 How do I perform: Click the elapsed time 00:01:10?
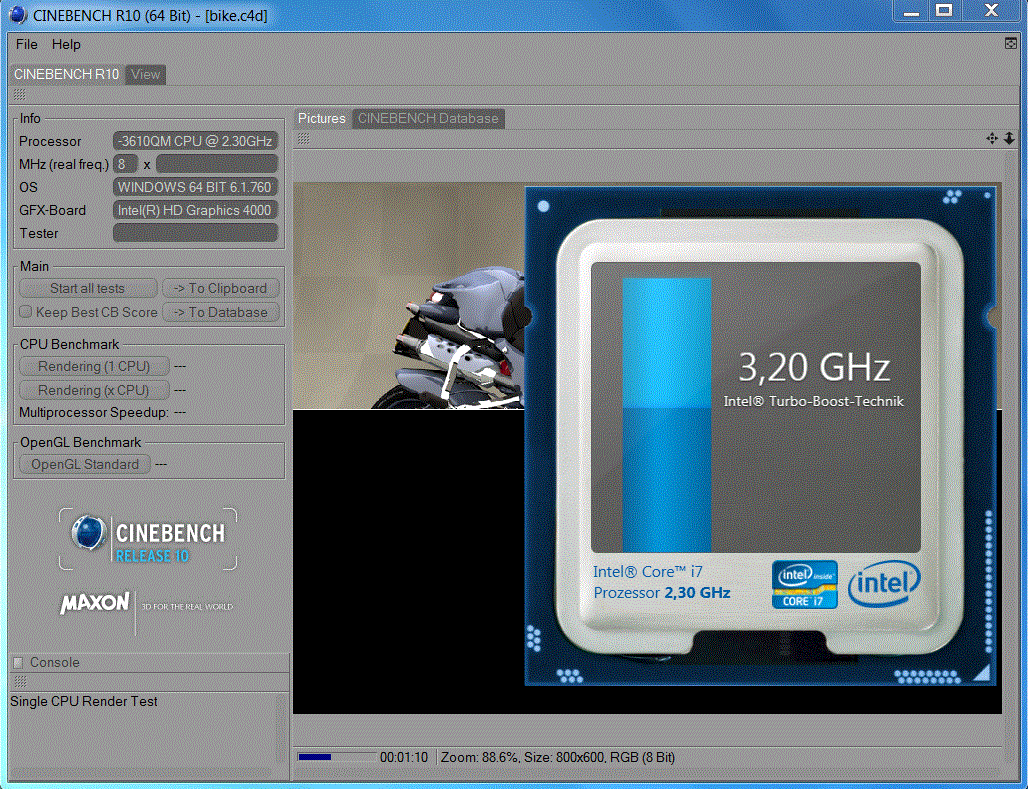(403, 758)
